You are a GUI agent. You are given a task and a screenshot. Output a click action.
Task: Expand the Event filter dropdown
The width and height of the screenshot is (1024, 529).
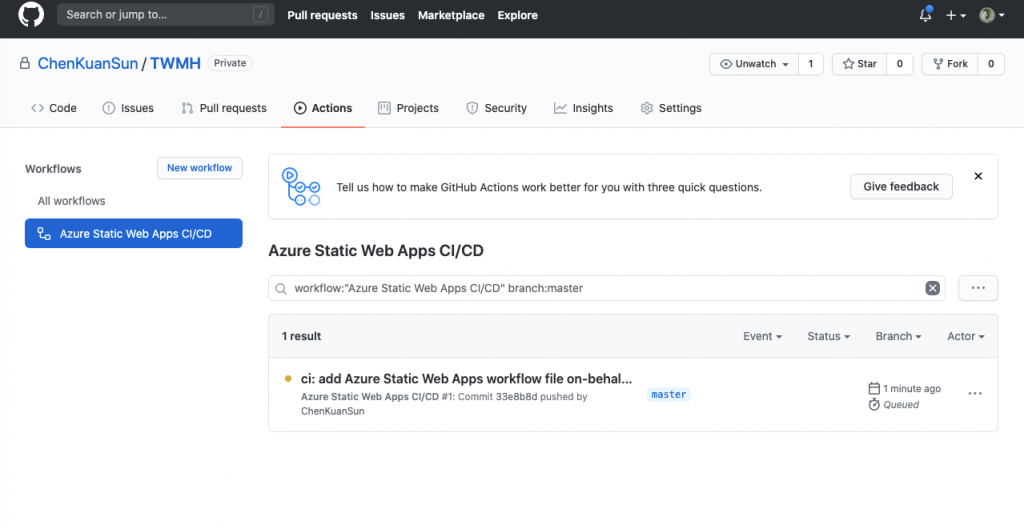coord(762,336)
